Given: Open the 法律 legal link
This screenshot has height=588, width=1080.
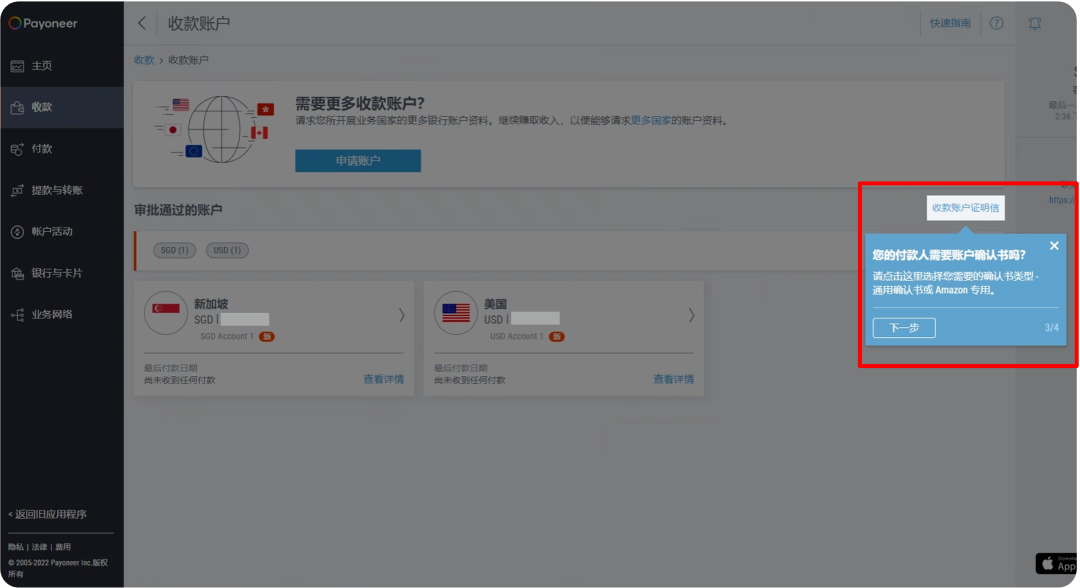Looking at the screenshot, I should point(39,547).
